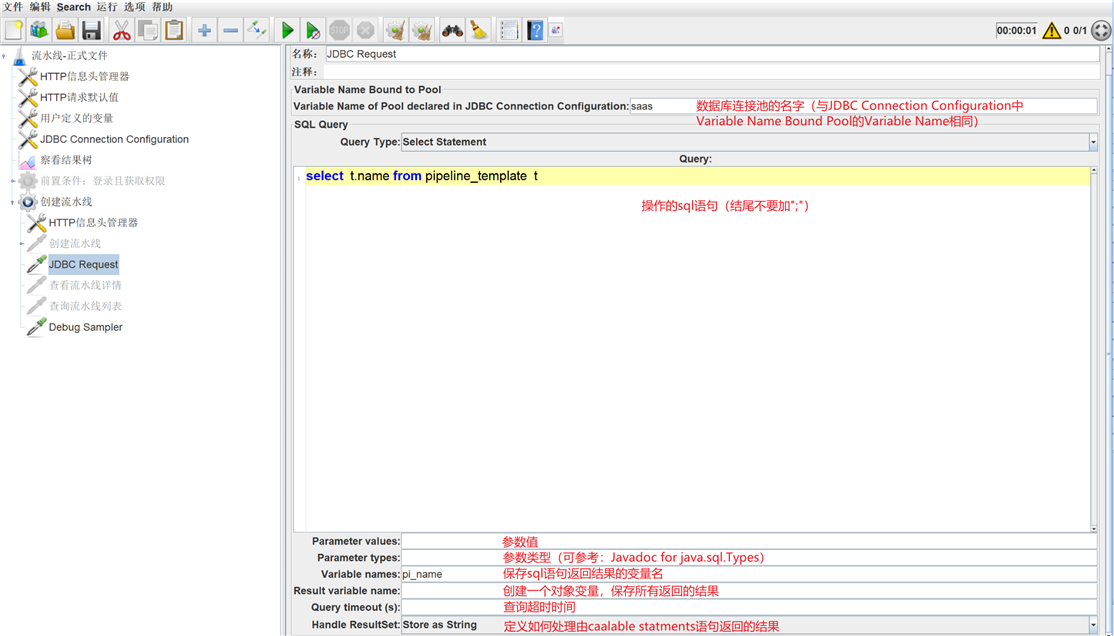Image resolution: width=1114 pixels, height=636 pixels.
Task: Select JDBC Request in the tree
Action: click(83, 264)
